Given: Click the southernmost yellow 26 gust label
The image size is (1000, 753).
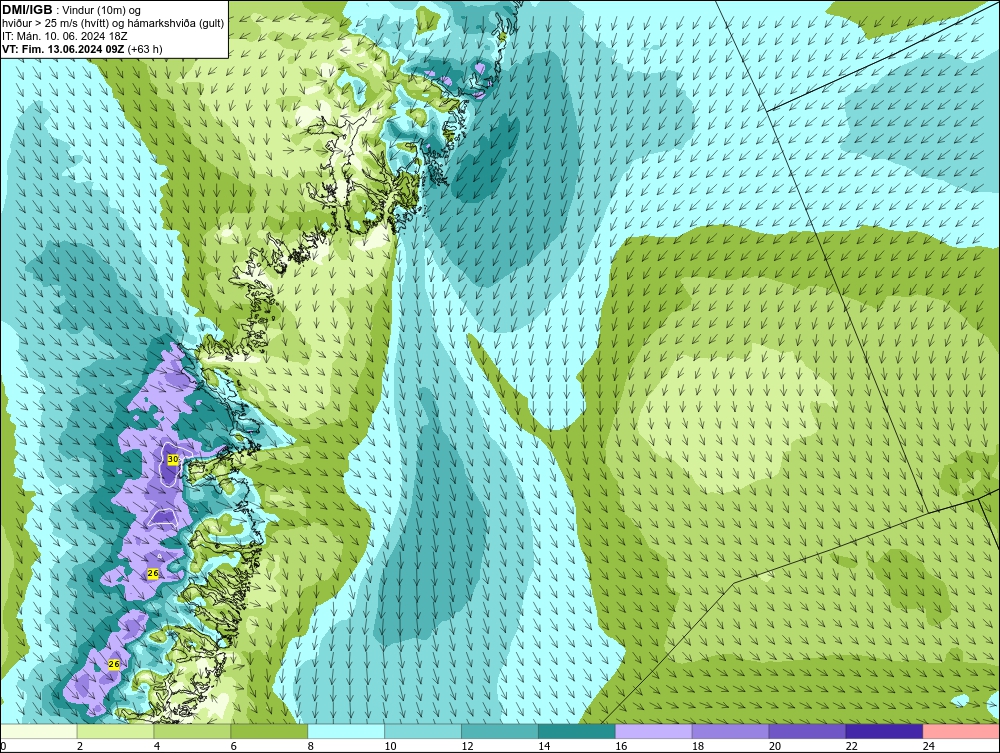Looking at the screenshot, I should 114,664.
